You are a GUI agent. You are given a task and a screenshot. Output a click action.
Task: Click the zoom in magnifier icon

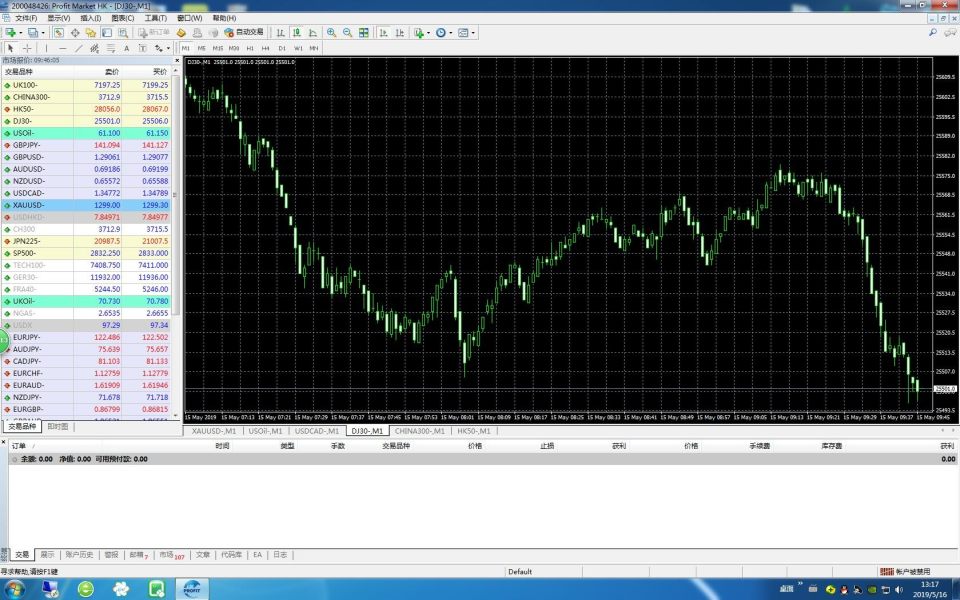[x=331, y=32]
